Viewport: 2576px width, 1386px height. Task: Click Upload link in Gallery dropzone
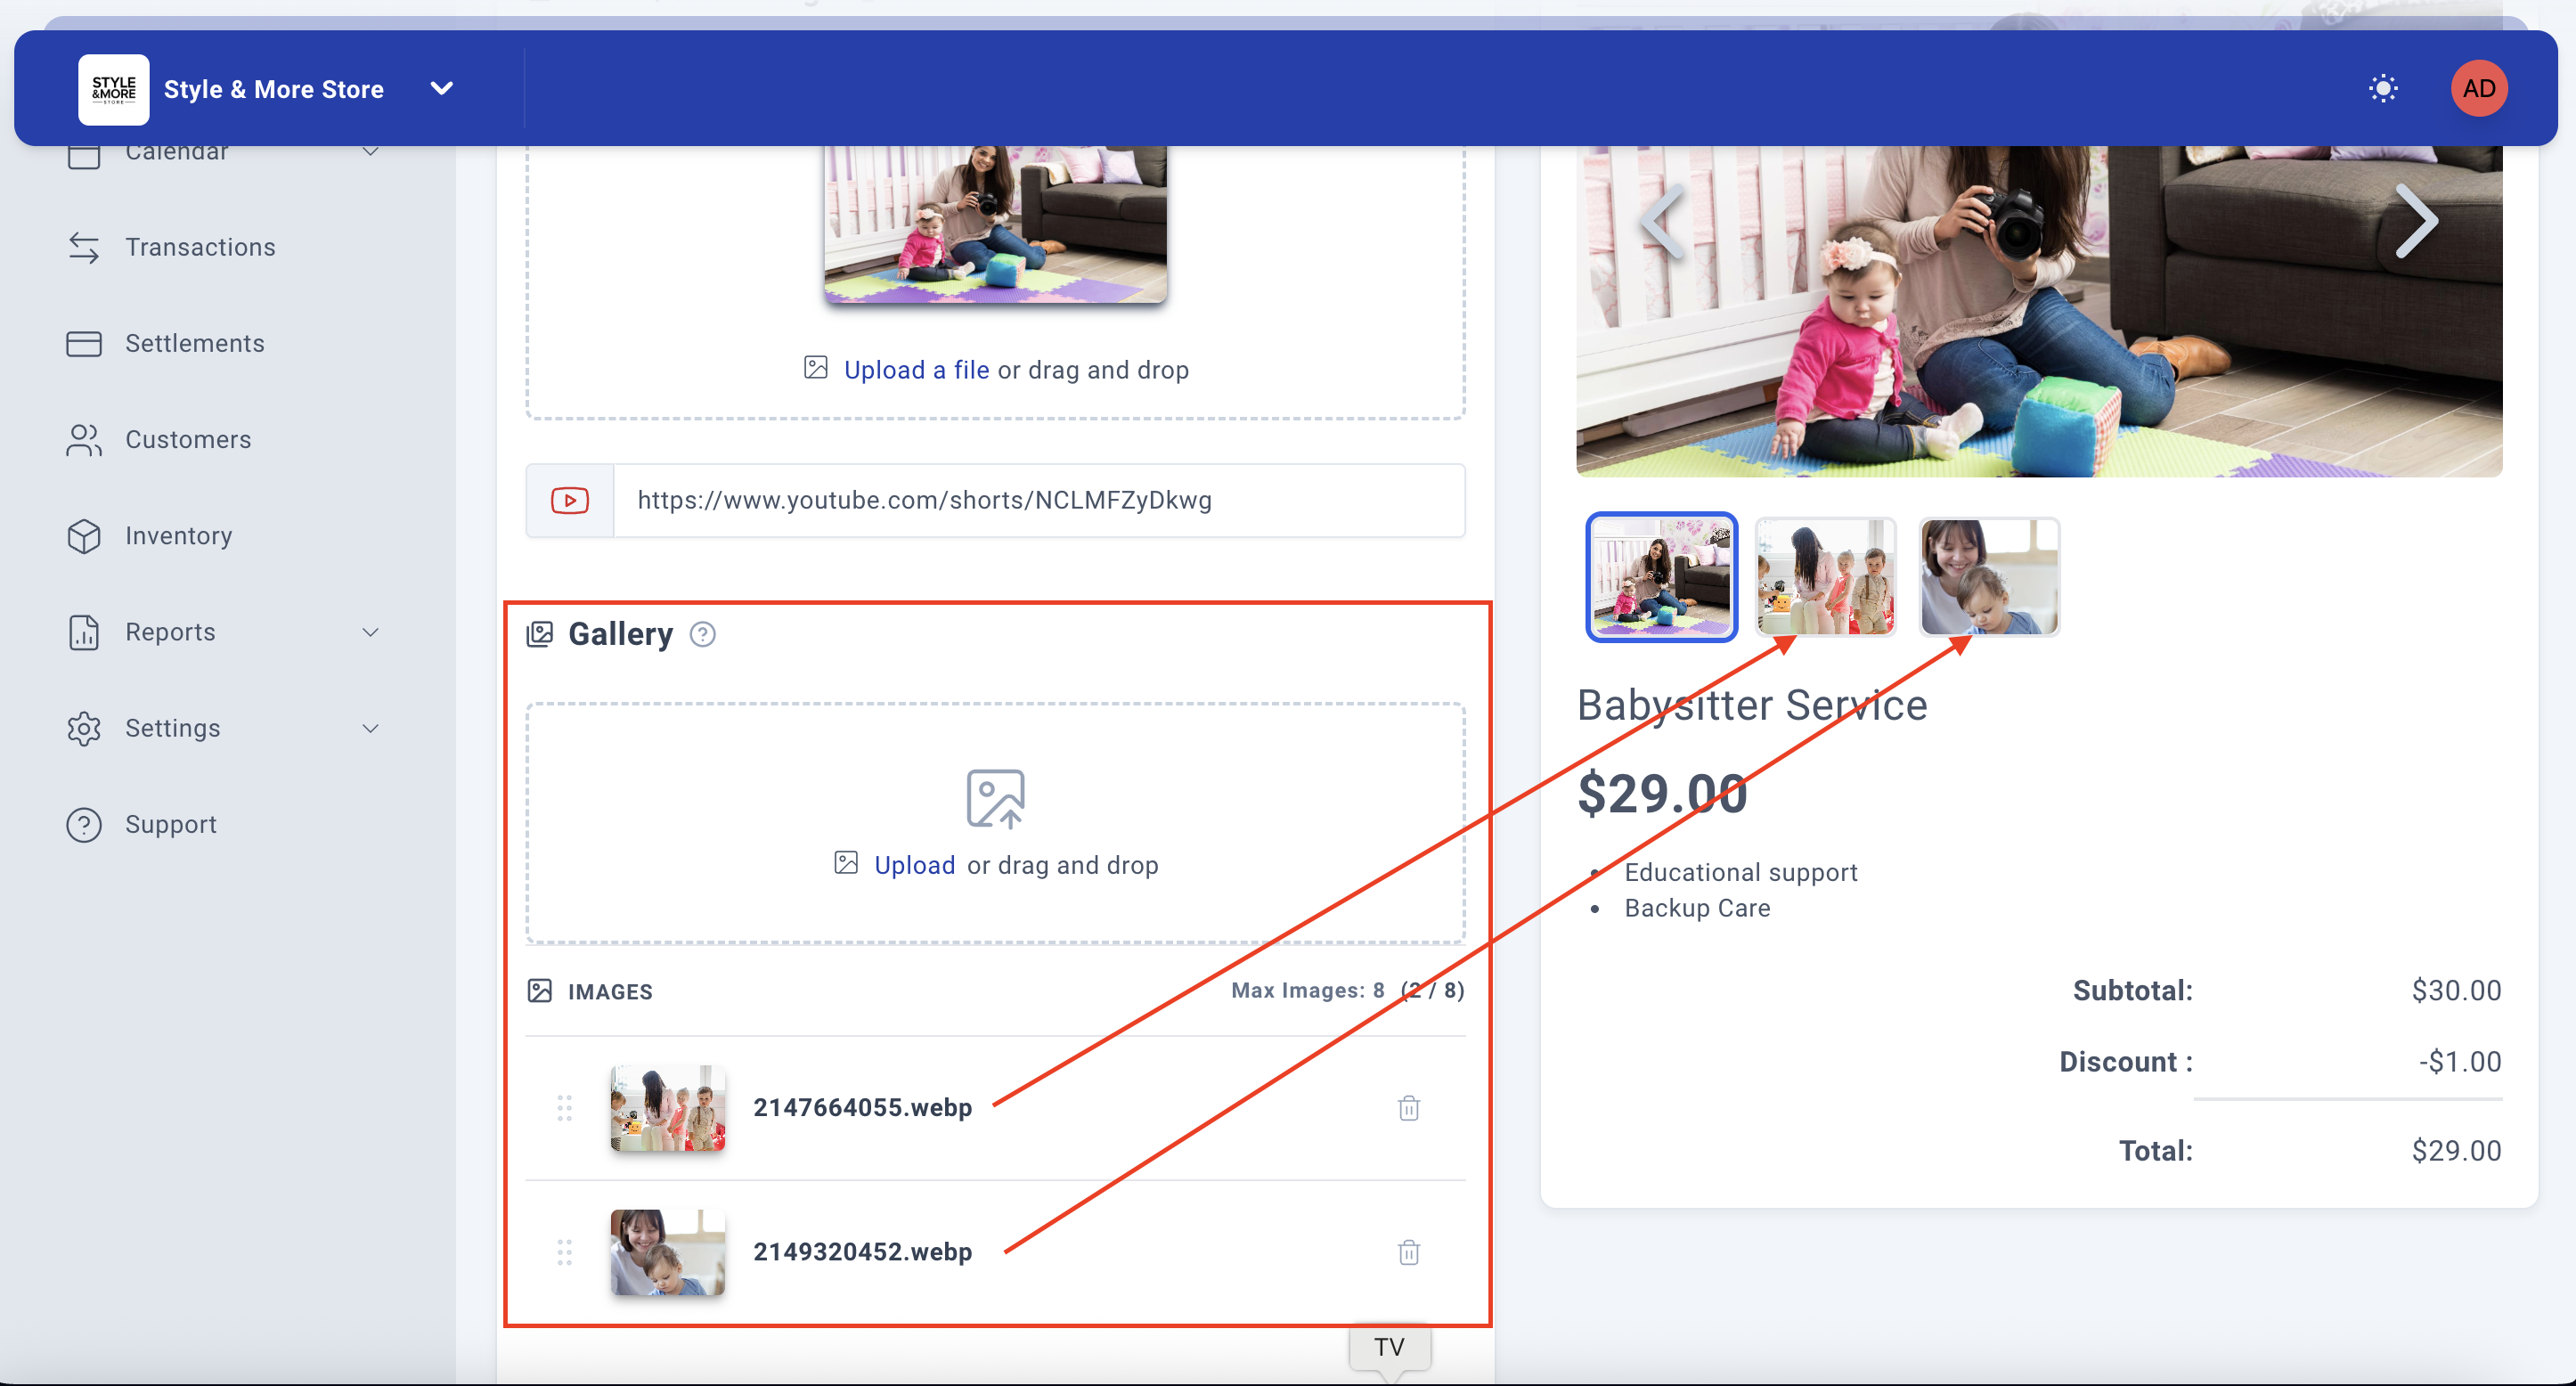914,865
